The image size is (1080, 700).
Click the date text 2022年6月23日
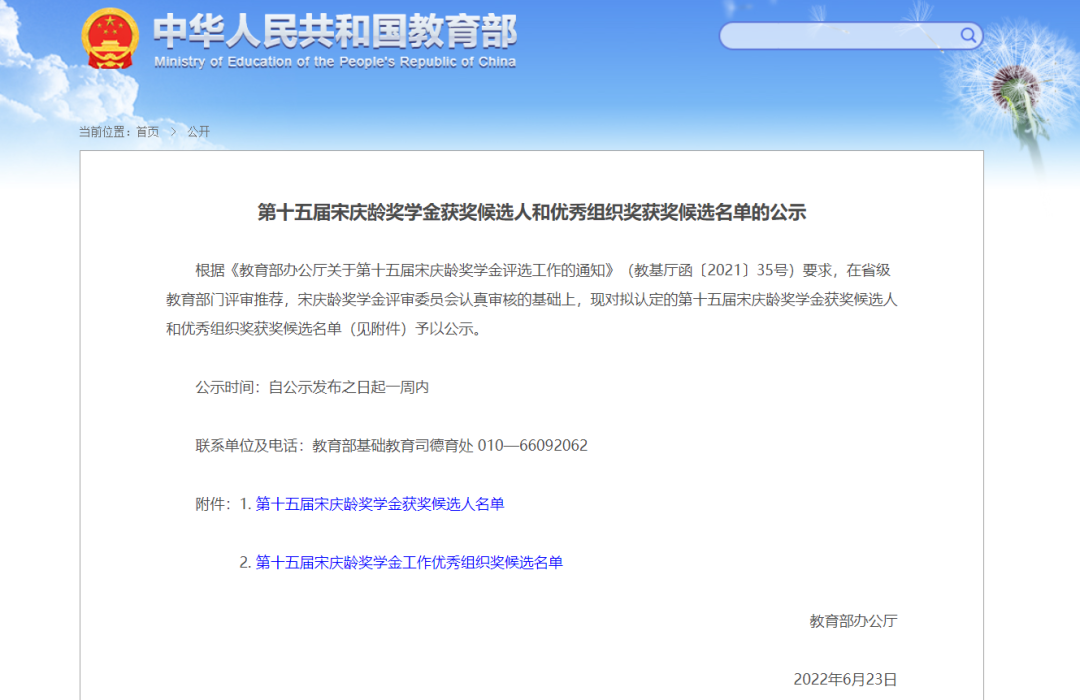(845, 679)
